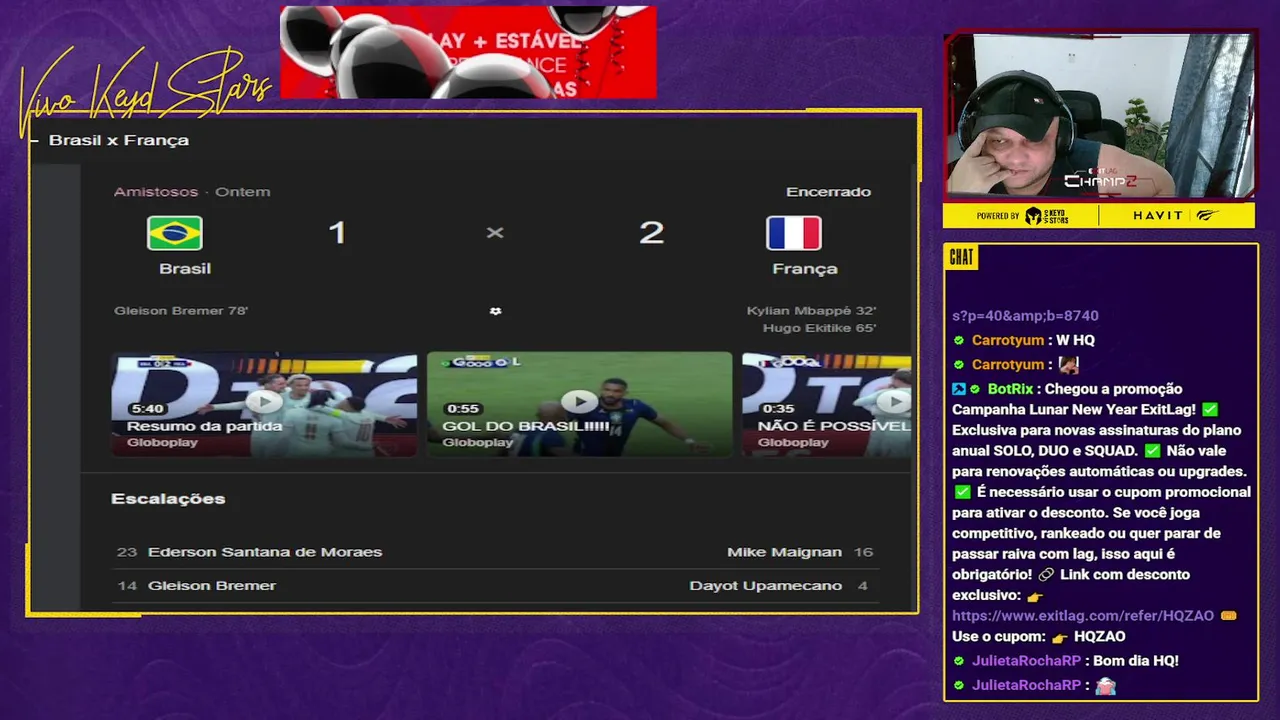The height and width of the screenshot is (720, 1280).
Task: Open the exitlag.com/refer/HQZAO link in chat
Action: point(1083,616)
